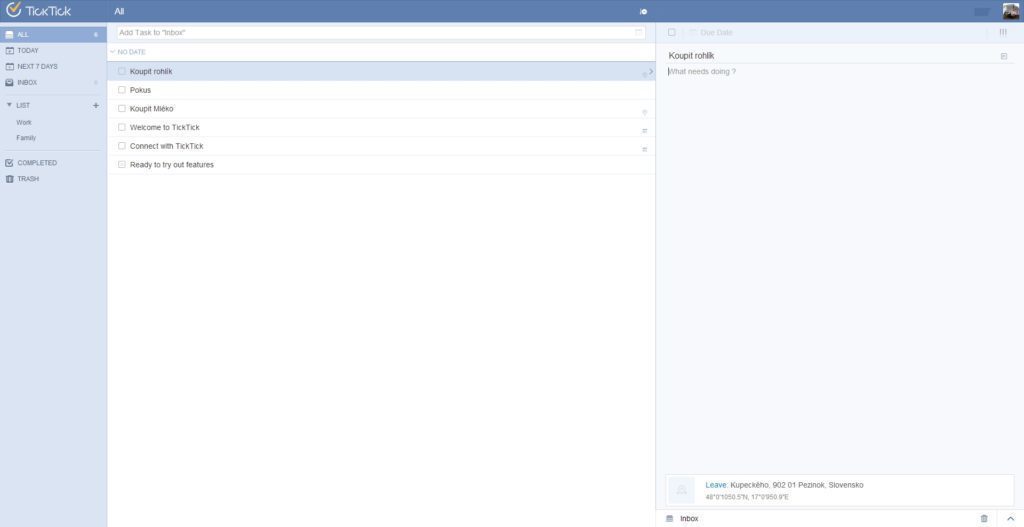Click calendar icon in Add Task field
The height and width of the screenshot is (527, 1024).
(x=639, y=33)
